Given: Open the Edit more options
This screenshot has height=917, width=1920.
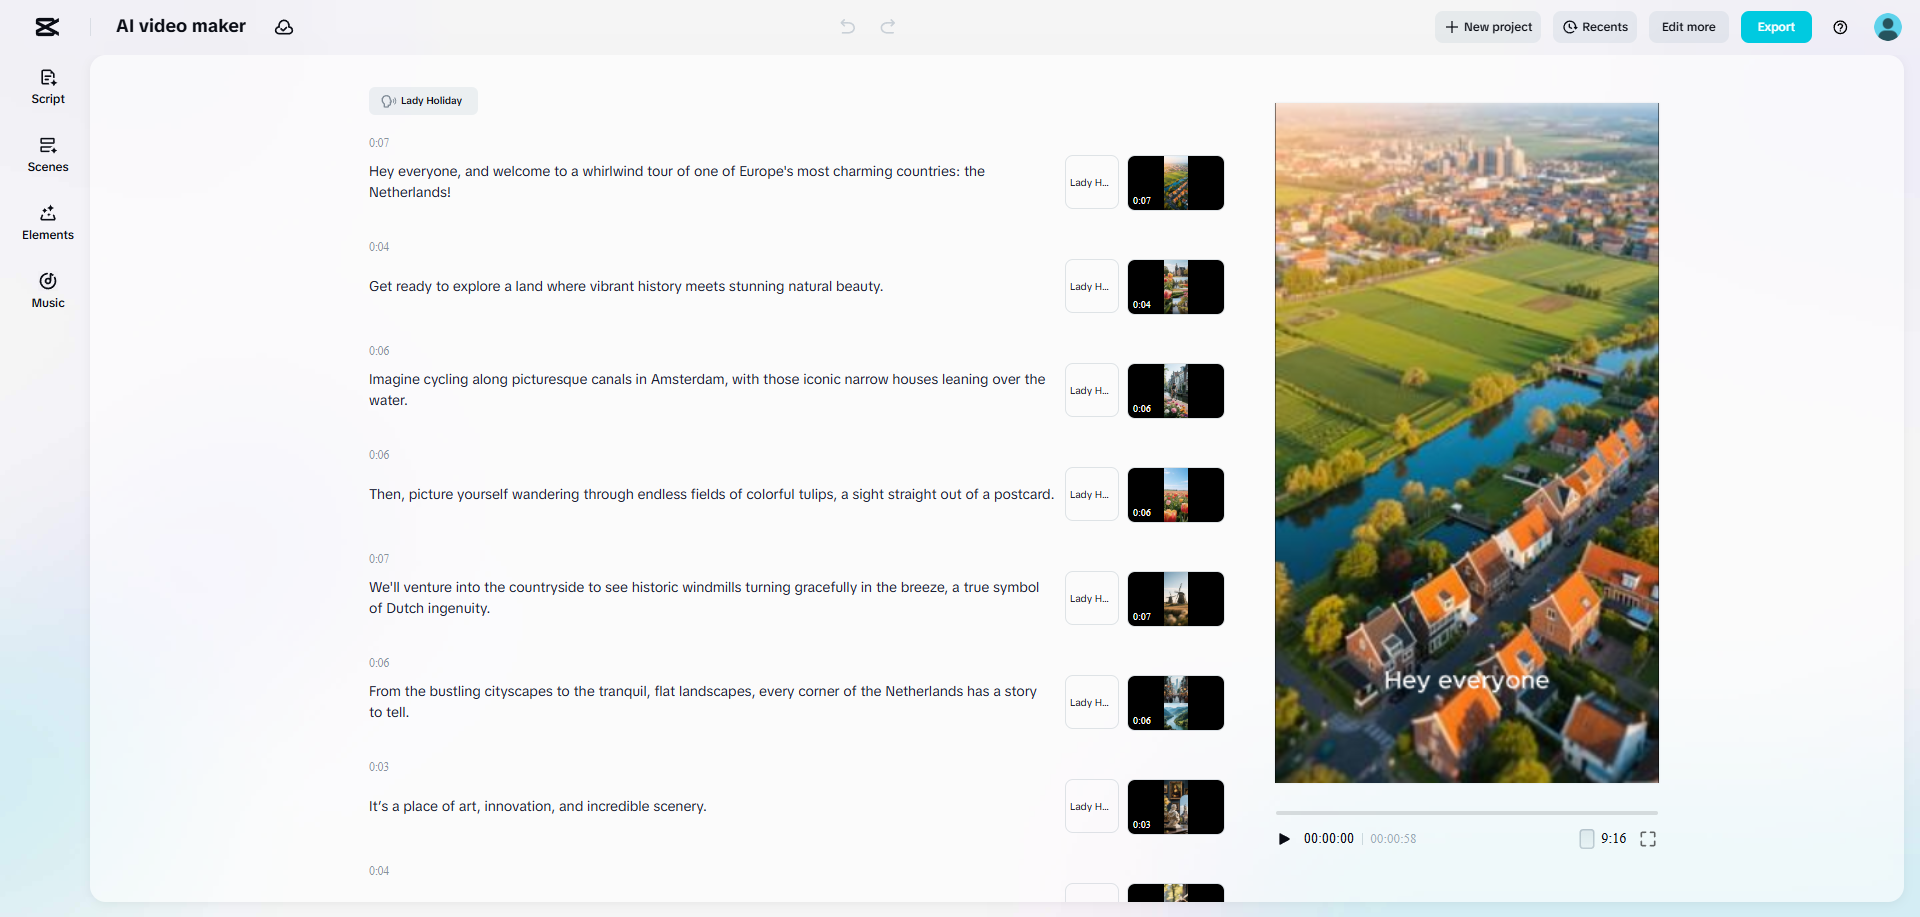Looking at the screenshot, I should (1688, 27).
